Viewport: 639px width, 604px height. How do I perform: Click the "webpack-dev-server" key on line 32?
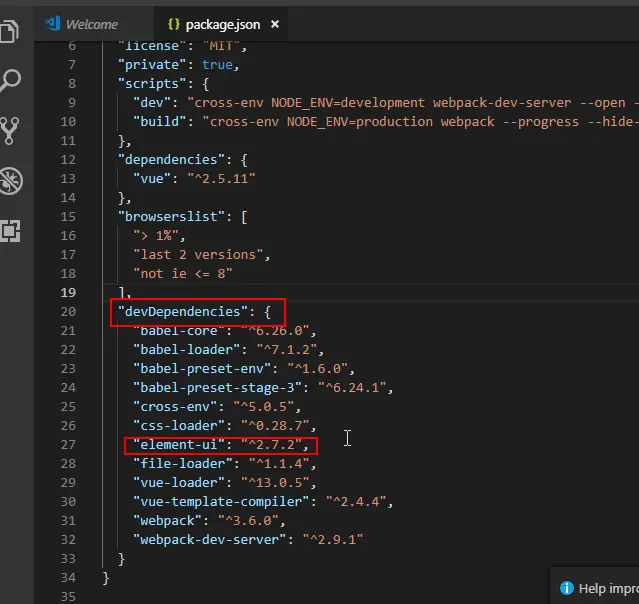[x=210, y=540]
